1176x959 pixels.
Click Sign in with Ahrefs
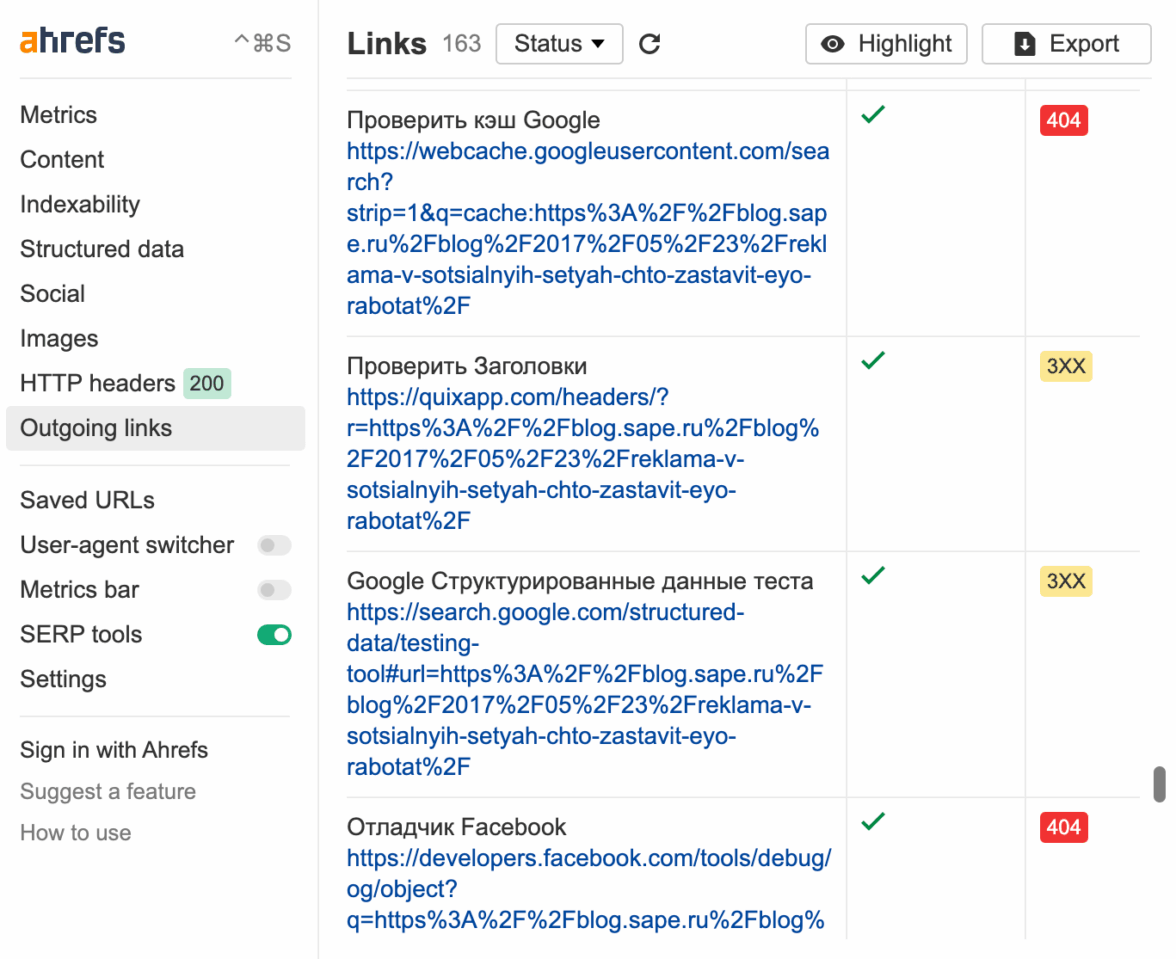114,750
